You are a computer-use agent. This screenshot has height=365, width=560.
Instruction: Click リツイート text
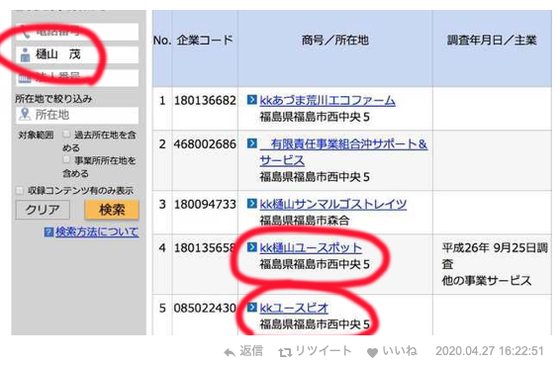tap(324, 351)
